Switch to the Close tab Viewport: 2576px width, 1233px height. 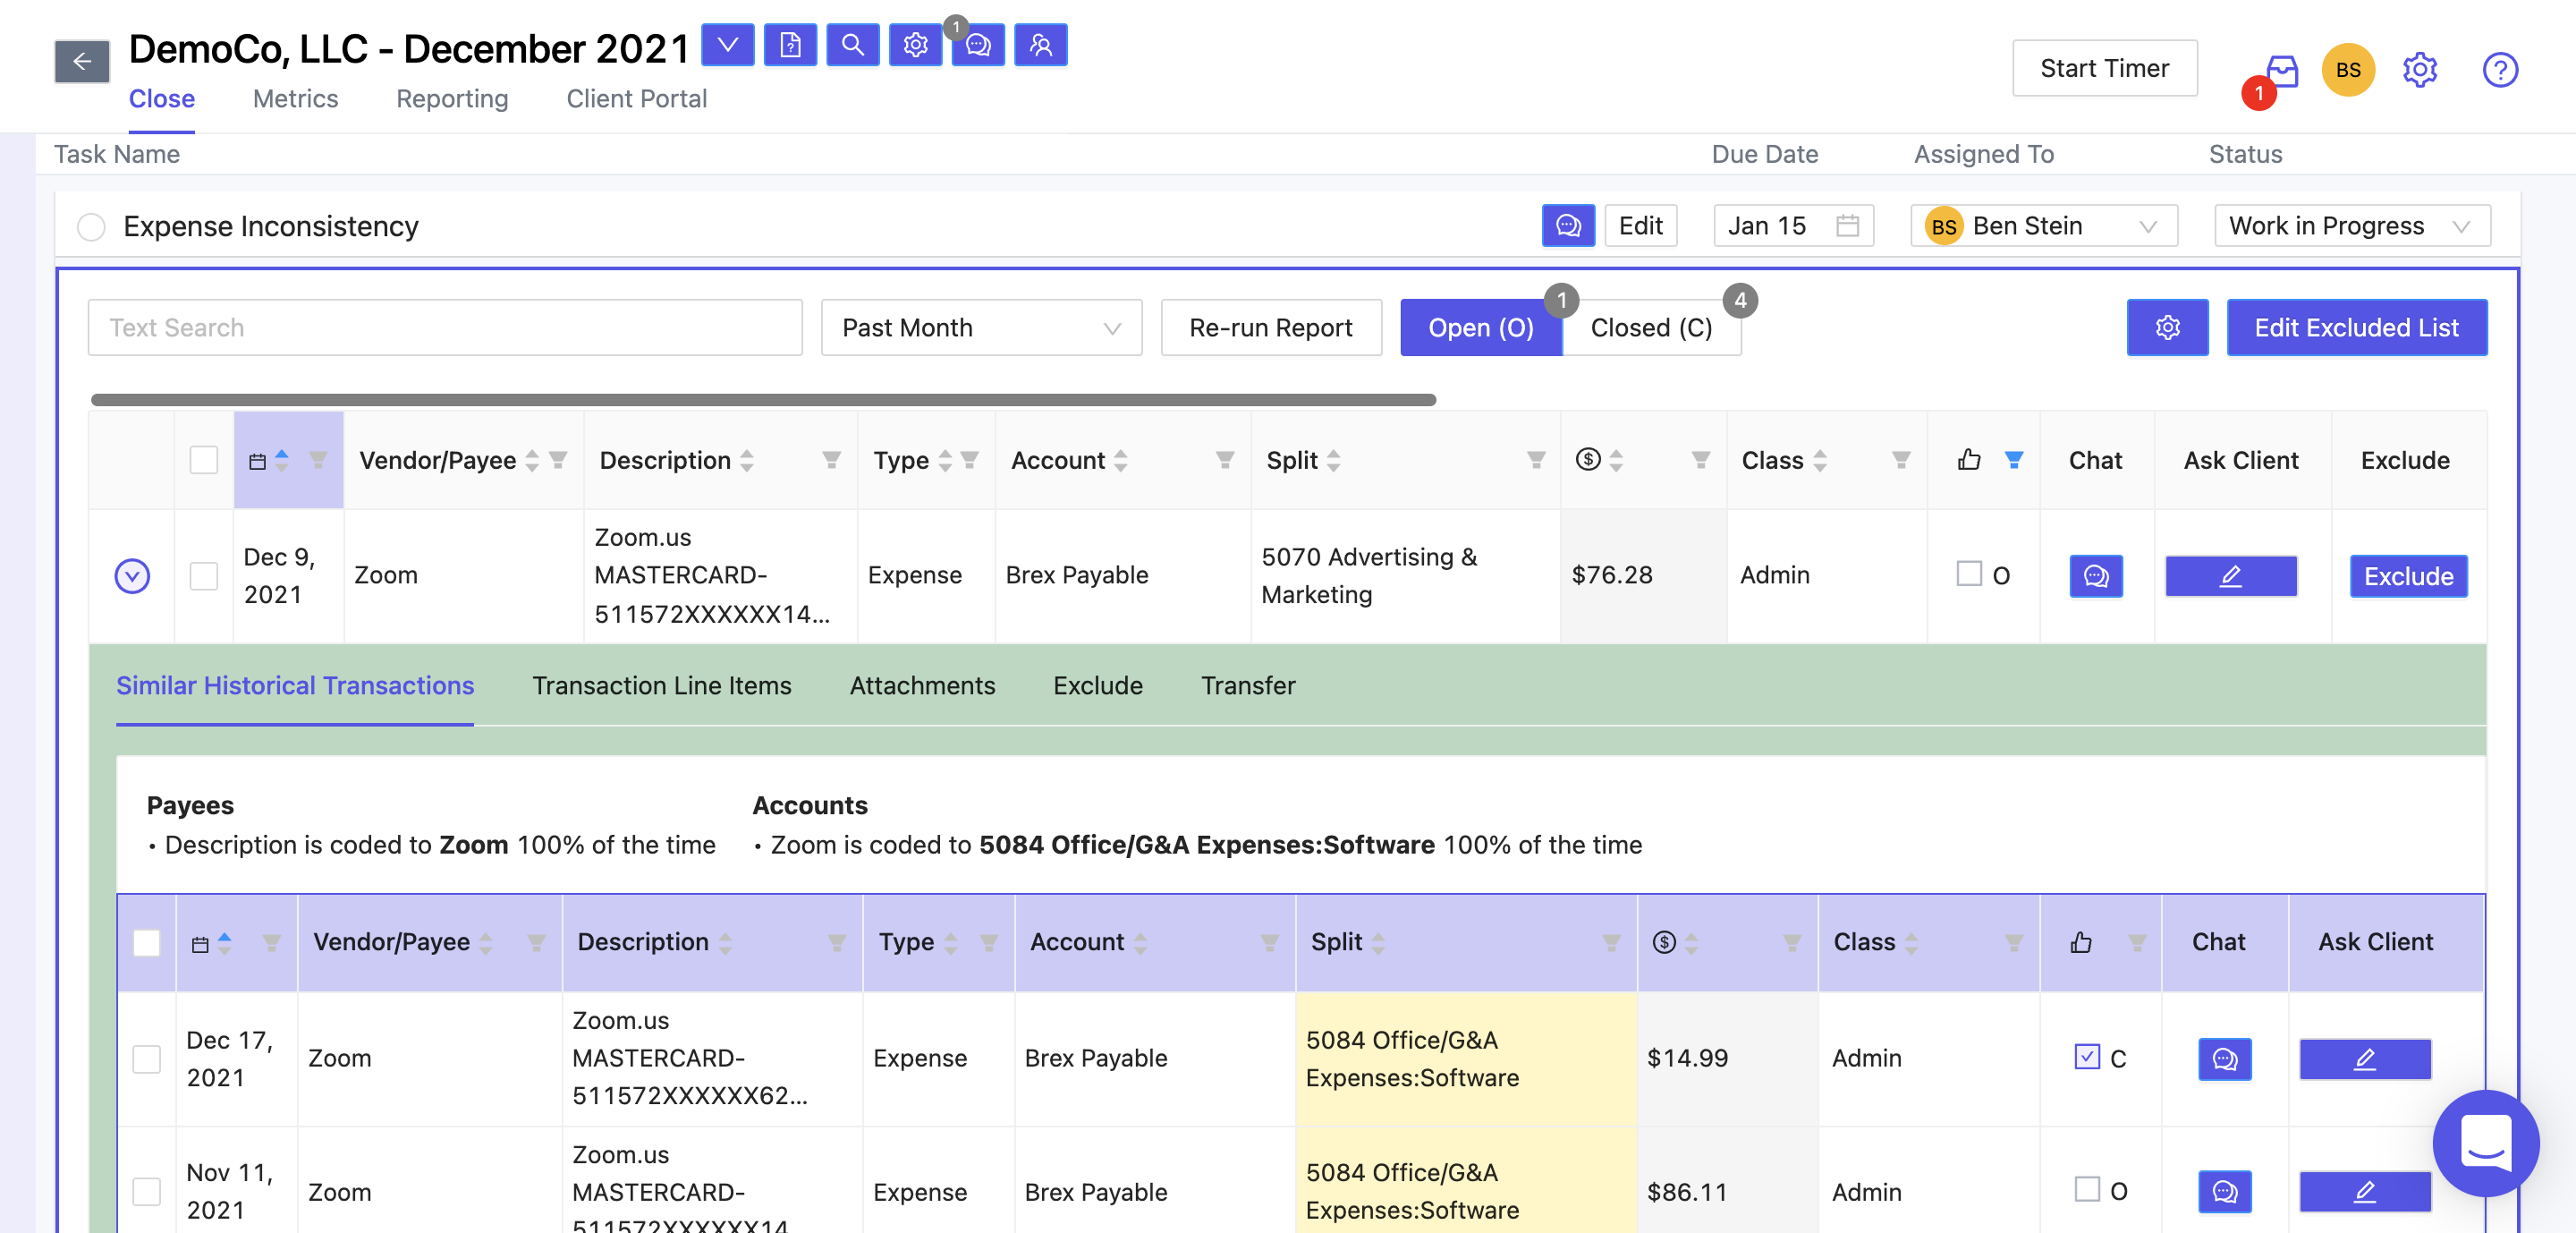tap(161, 99)
